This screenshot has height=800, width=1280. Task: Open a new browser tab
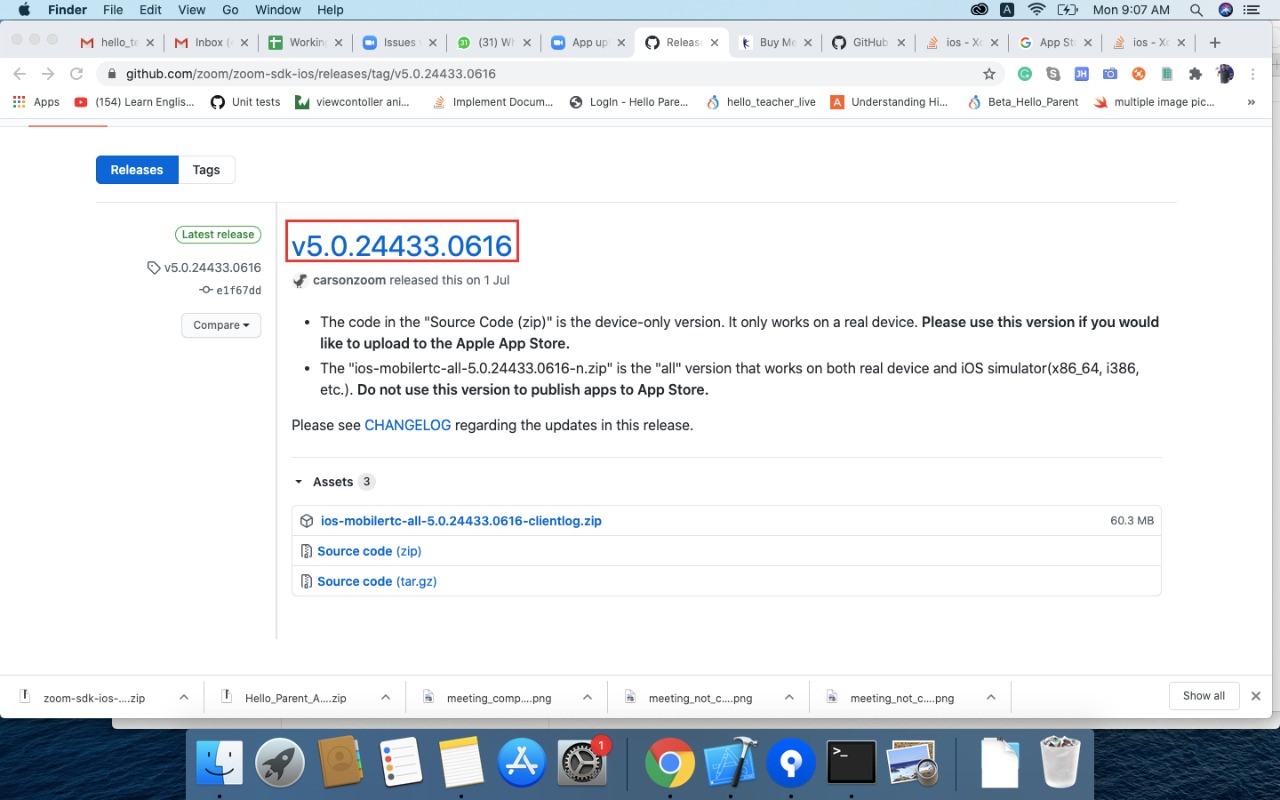[x=1215, y=42]
